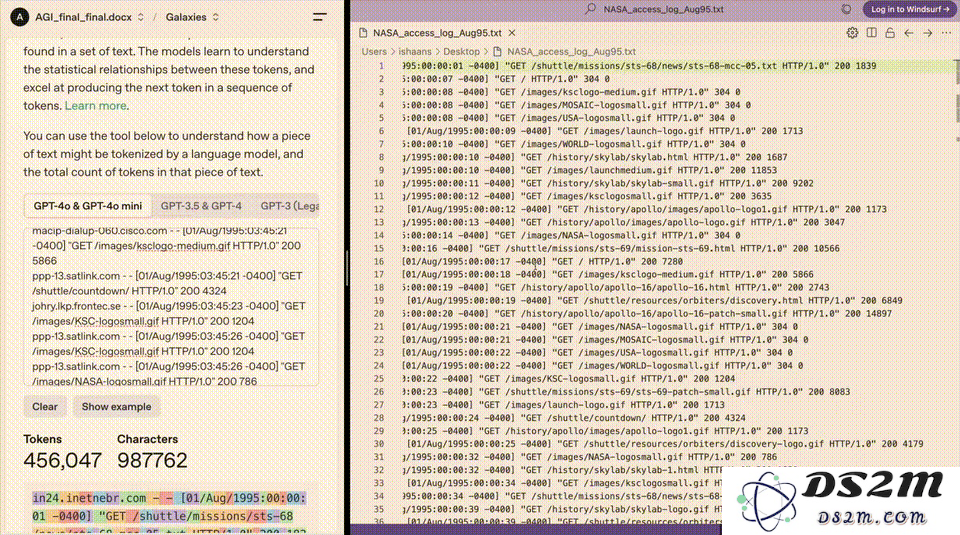The height and width of the screenshot is (535, 960).
Task: Select the GPT-4o & GPT-4o mini tab
Action: 88,206
